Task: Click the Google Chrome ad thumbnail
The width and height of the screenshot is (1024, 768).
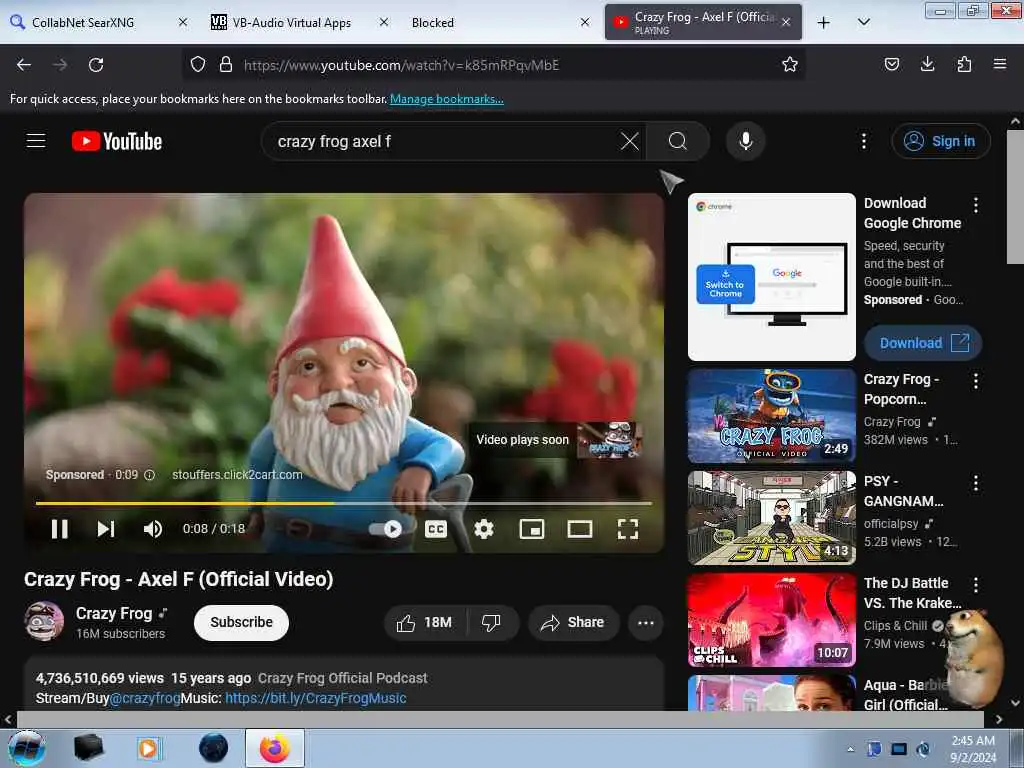Action: coord(771,276)
